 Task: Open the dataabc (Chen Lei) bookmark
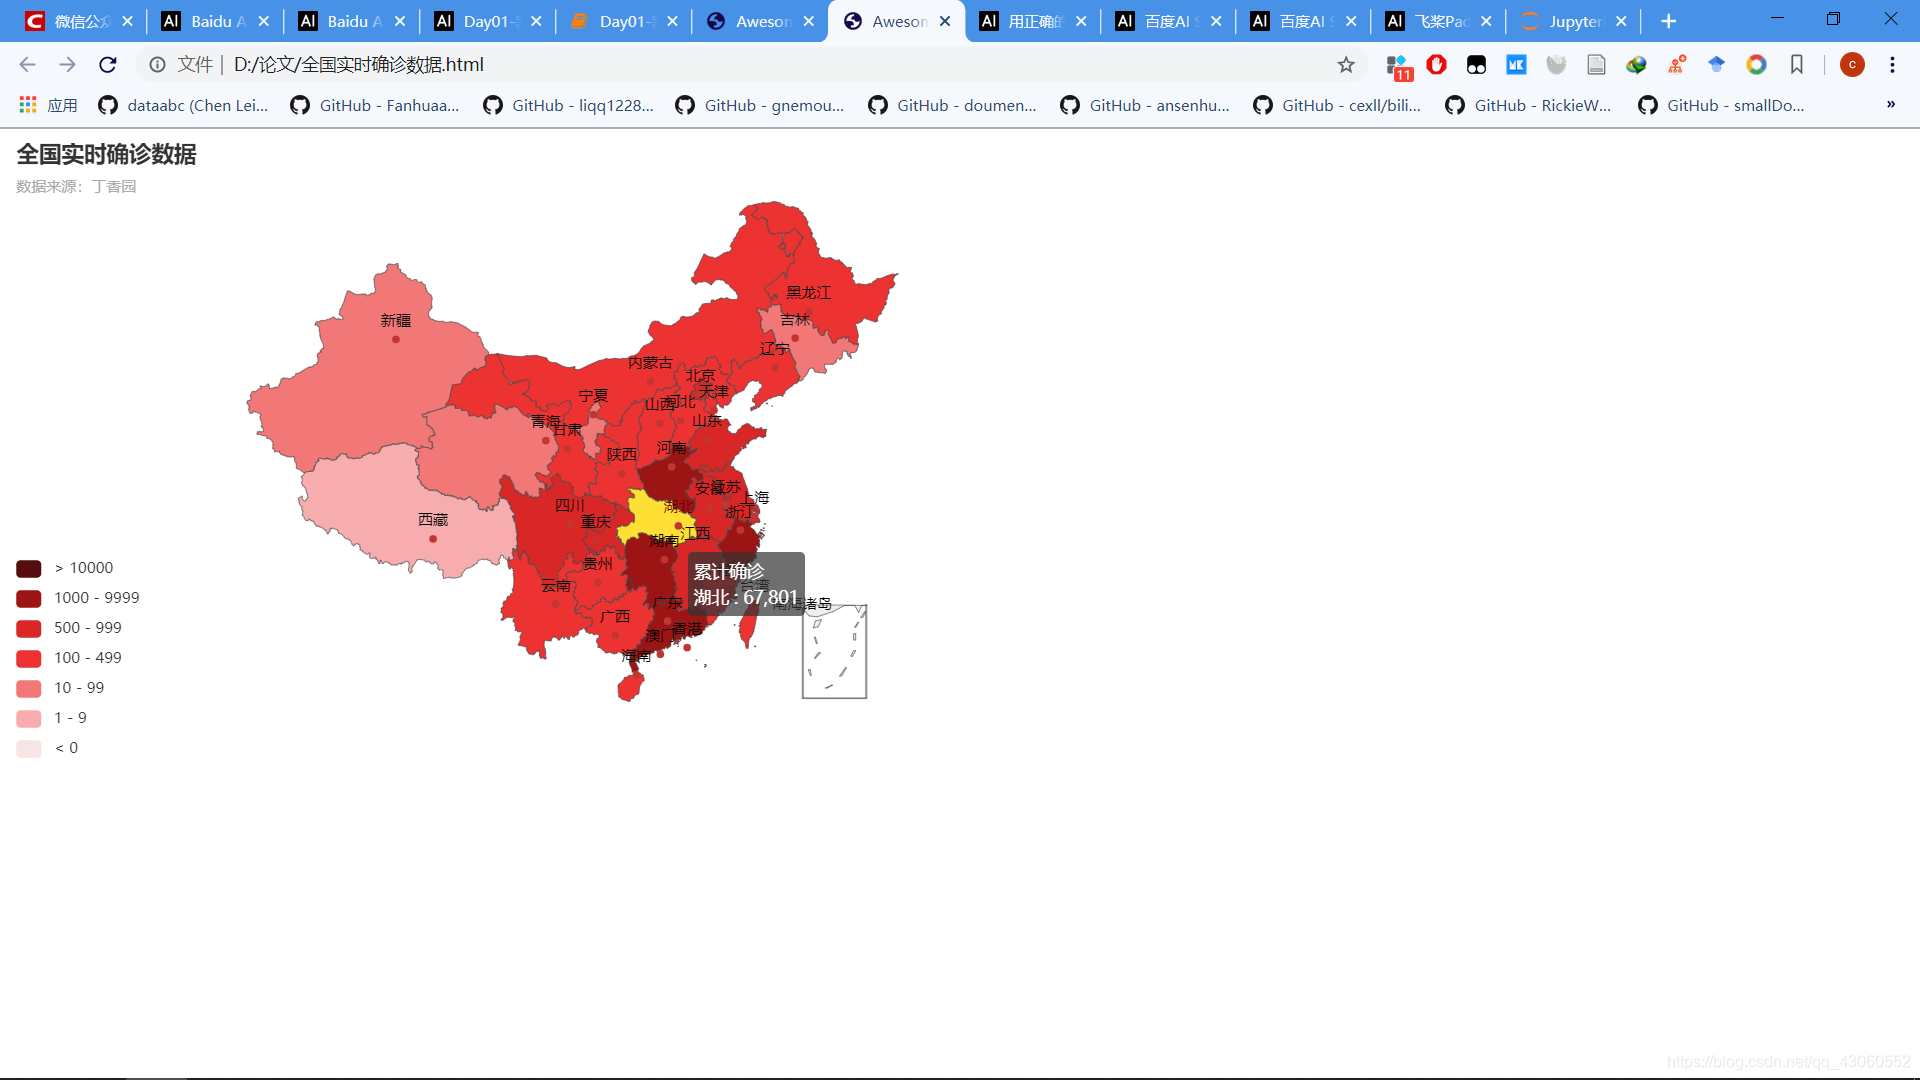(x=184, y=105)
